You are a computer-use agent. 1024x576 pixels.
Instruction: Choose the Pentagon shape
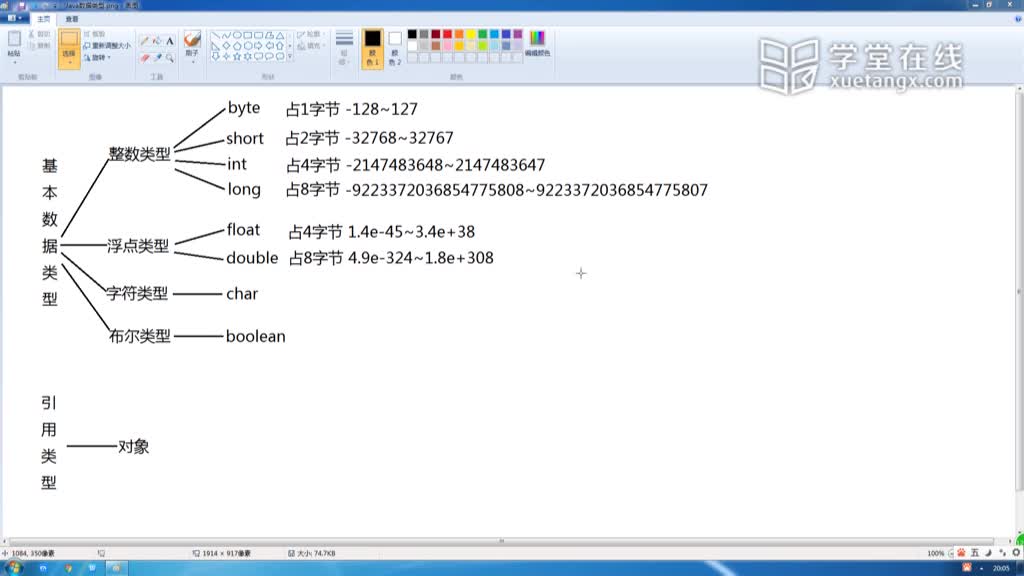pos(237,46)
